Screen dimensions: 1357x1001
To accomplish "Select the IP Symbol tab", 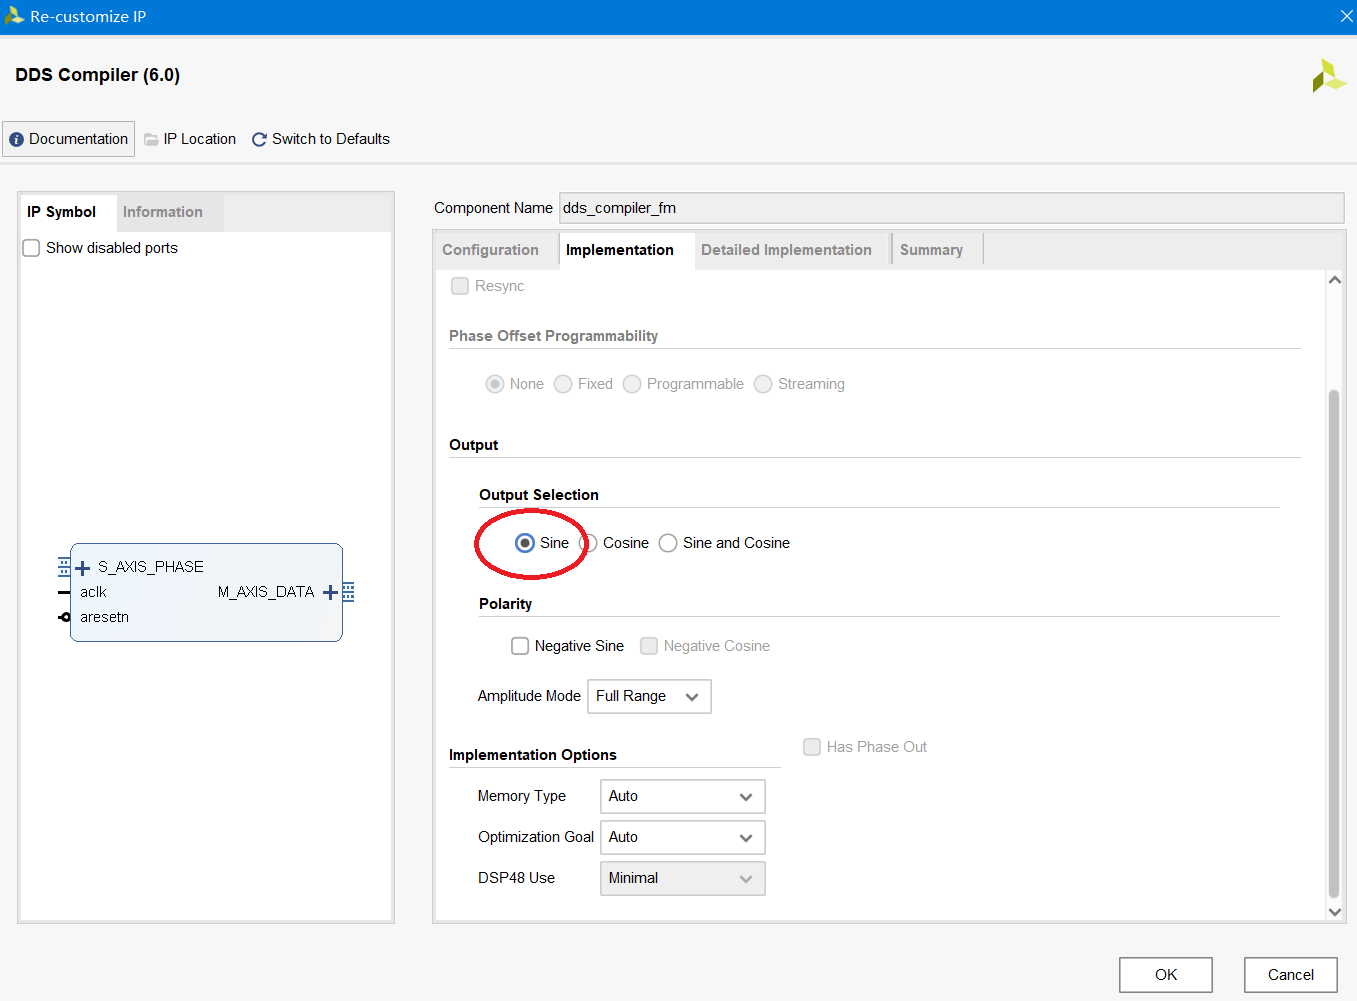I will click(x=62, y=212).
